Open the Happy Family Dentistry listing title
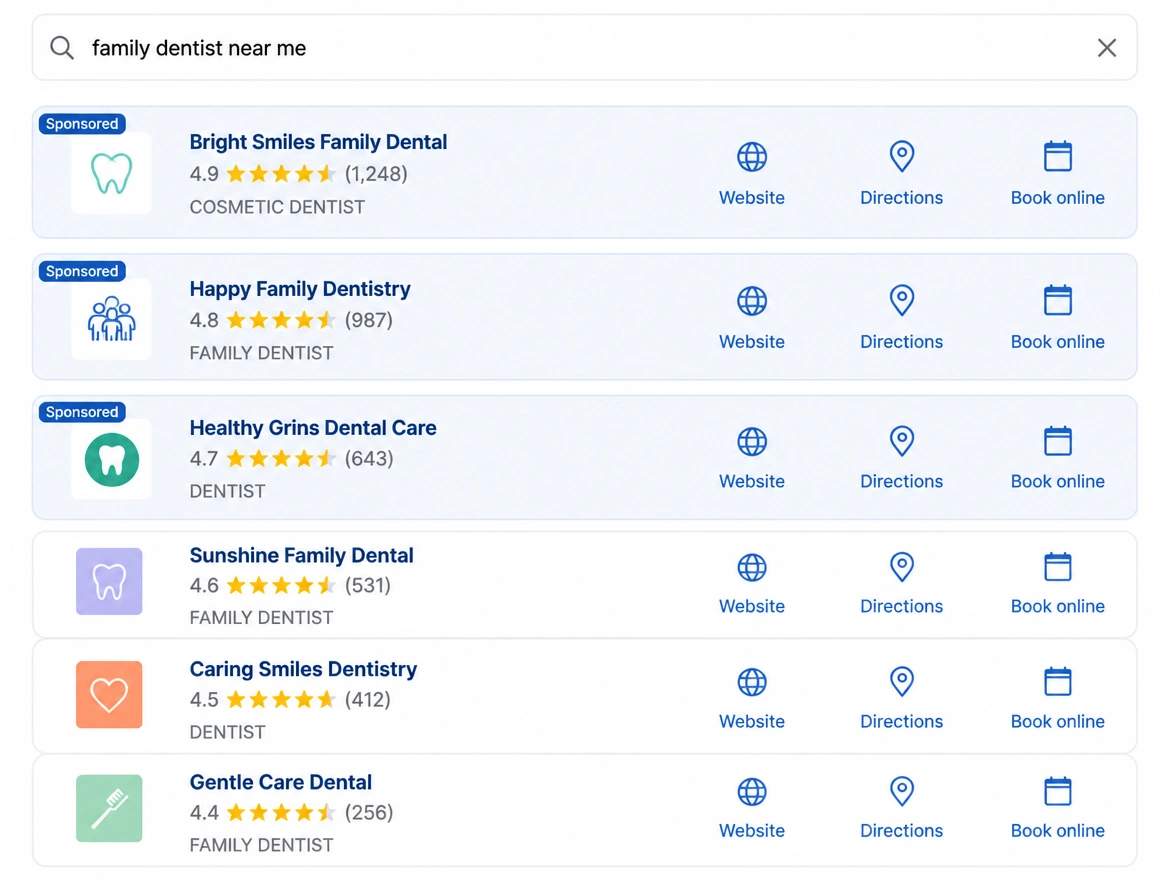The image size is (1168, 880). coord(299,288)
